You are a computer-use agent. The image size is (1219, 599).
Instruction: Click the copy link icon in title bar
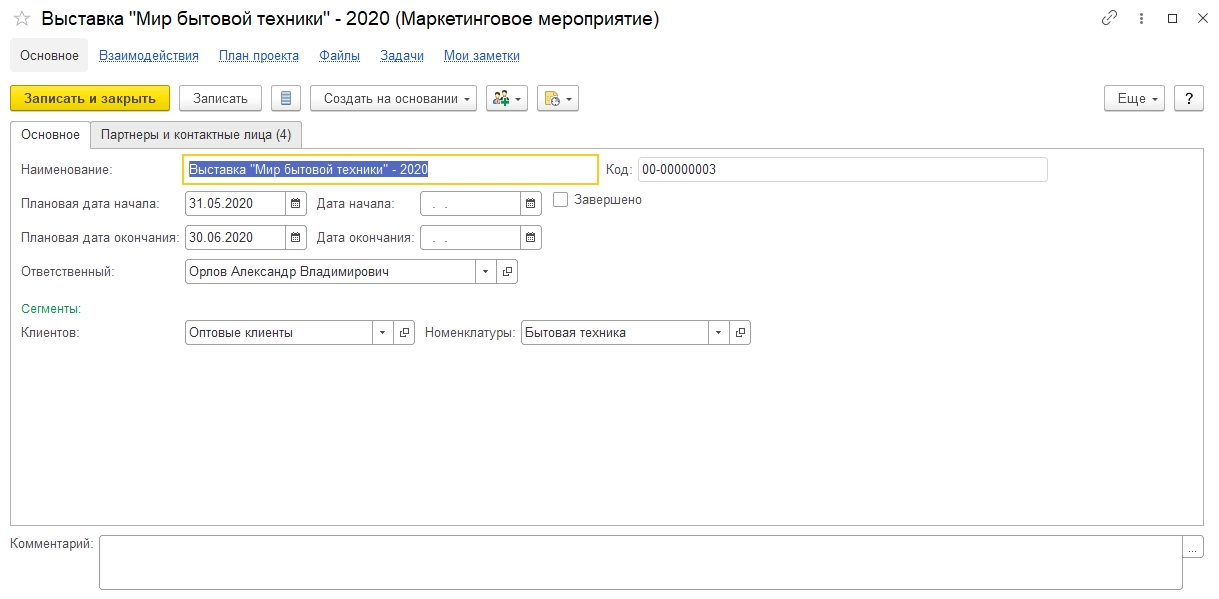pyautogui.click(x=1109, y=18)
